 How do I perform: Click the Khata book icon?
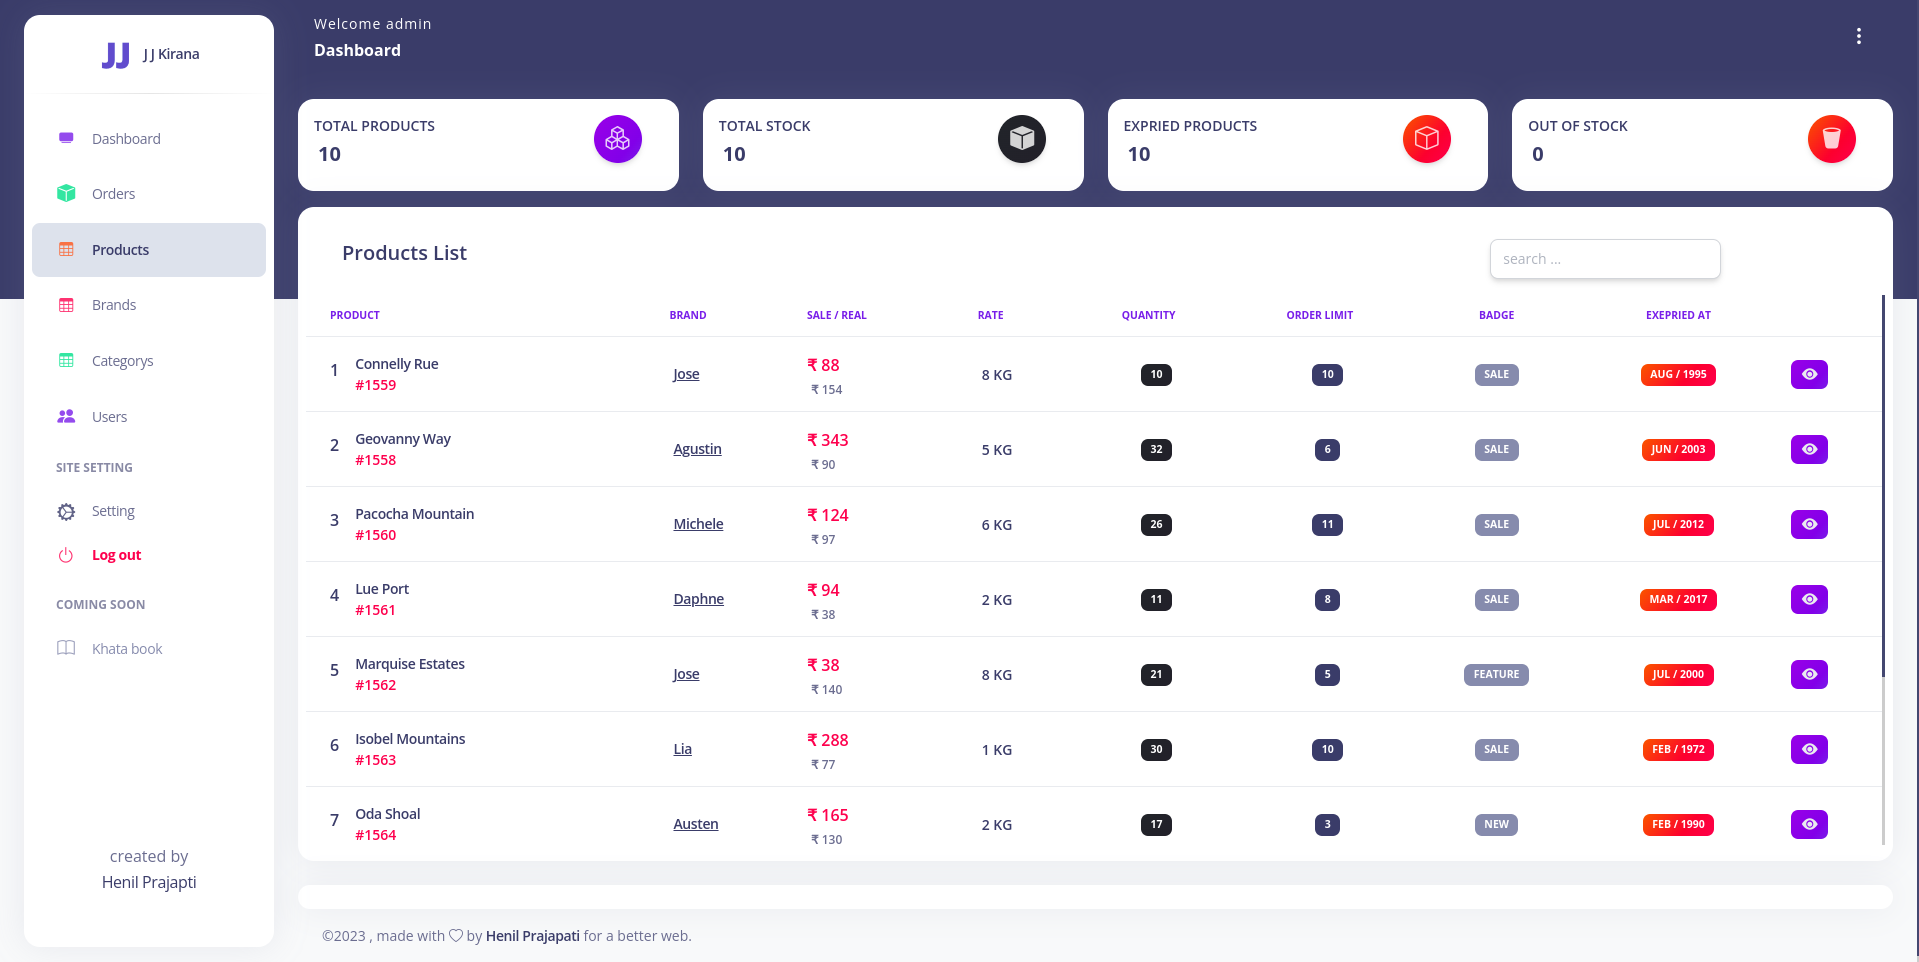[66, 648]
